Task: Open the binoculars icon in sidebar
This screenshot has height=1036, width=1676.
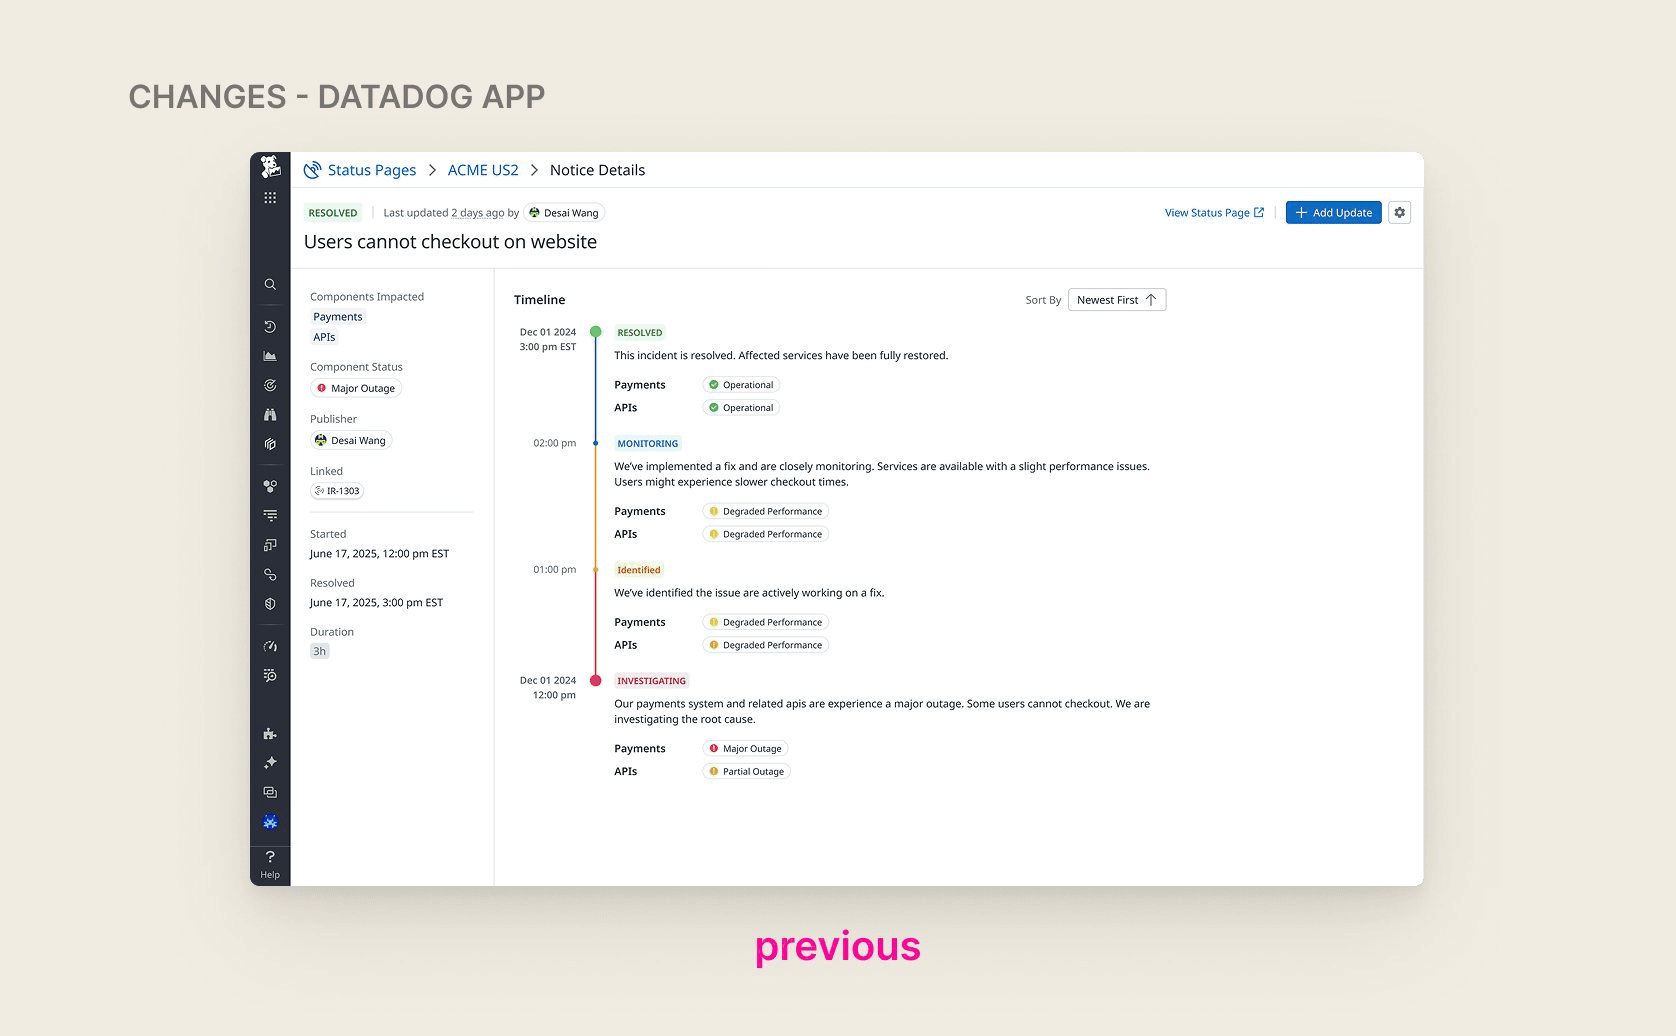Action: click(x=270, y=415)
